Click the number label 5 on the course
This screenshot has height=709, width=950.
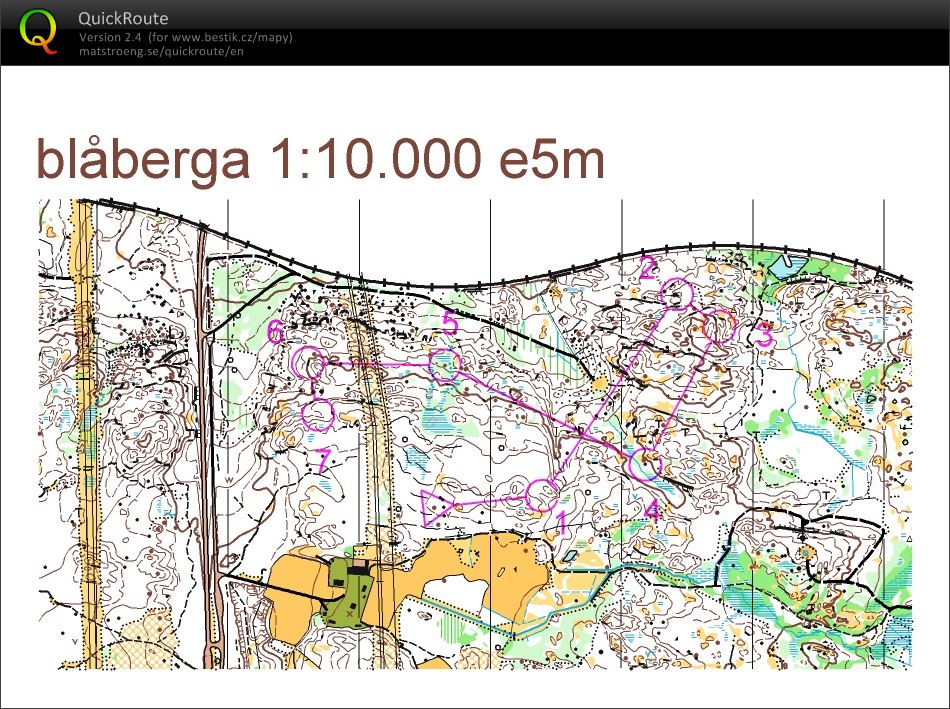[450, 323]
